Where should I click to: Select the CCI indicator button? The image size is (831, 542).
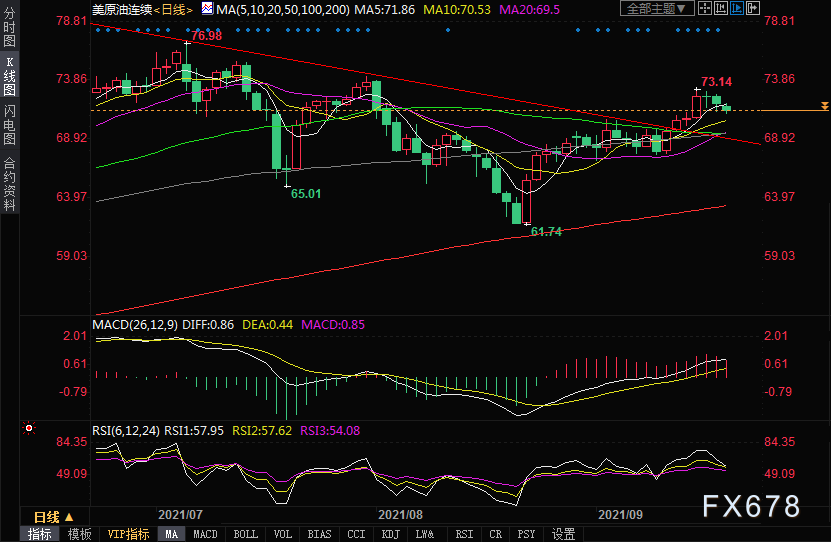(x=356, y=534)
